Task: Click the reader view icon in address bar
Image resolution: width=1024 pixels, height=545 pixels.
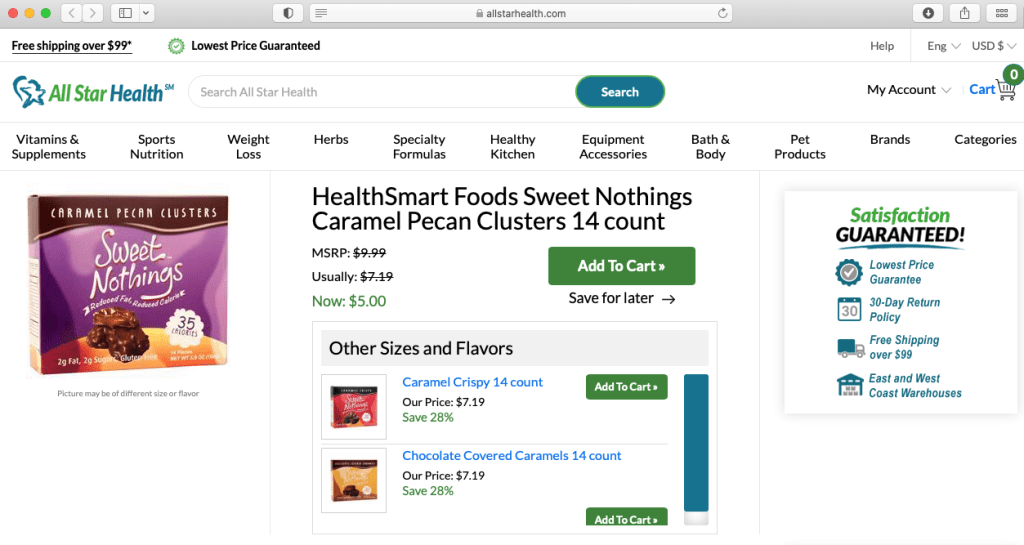Action: [x=321, y=13]
